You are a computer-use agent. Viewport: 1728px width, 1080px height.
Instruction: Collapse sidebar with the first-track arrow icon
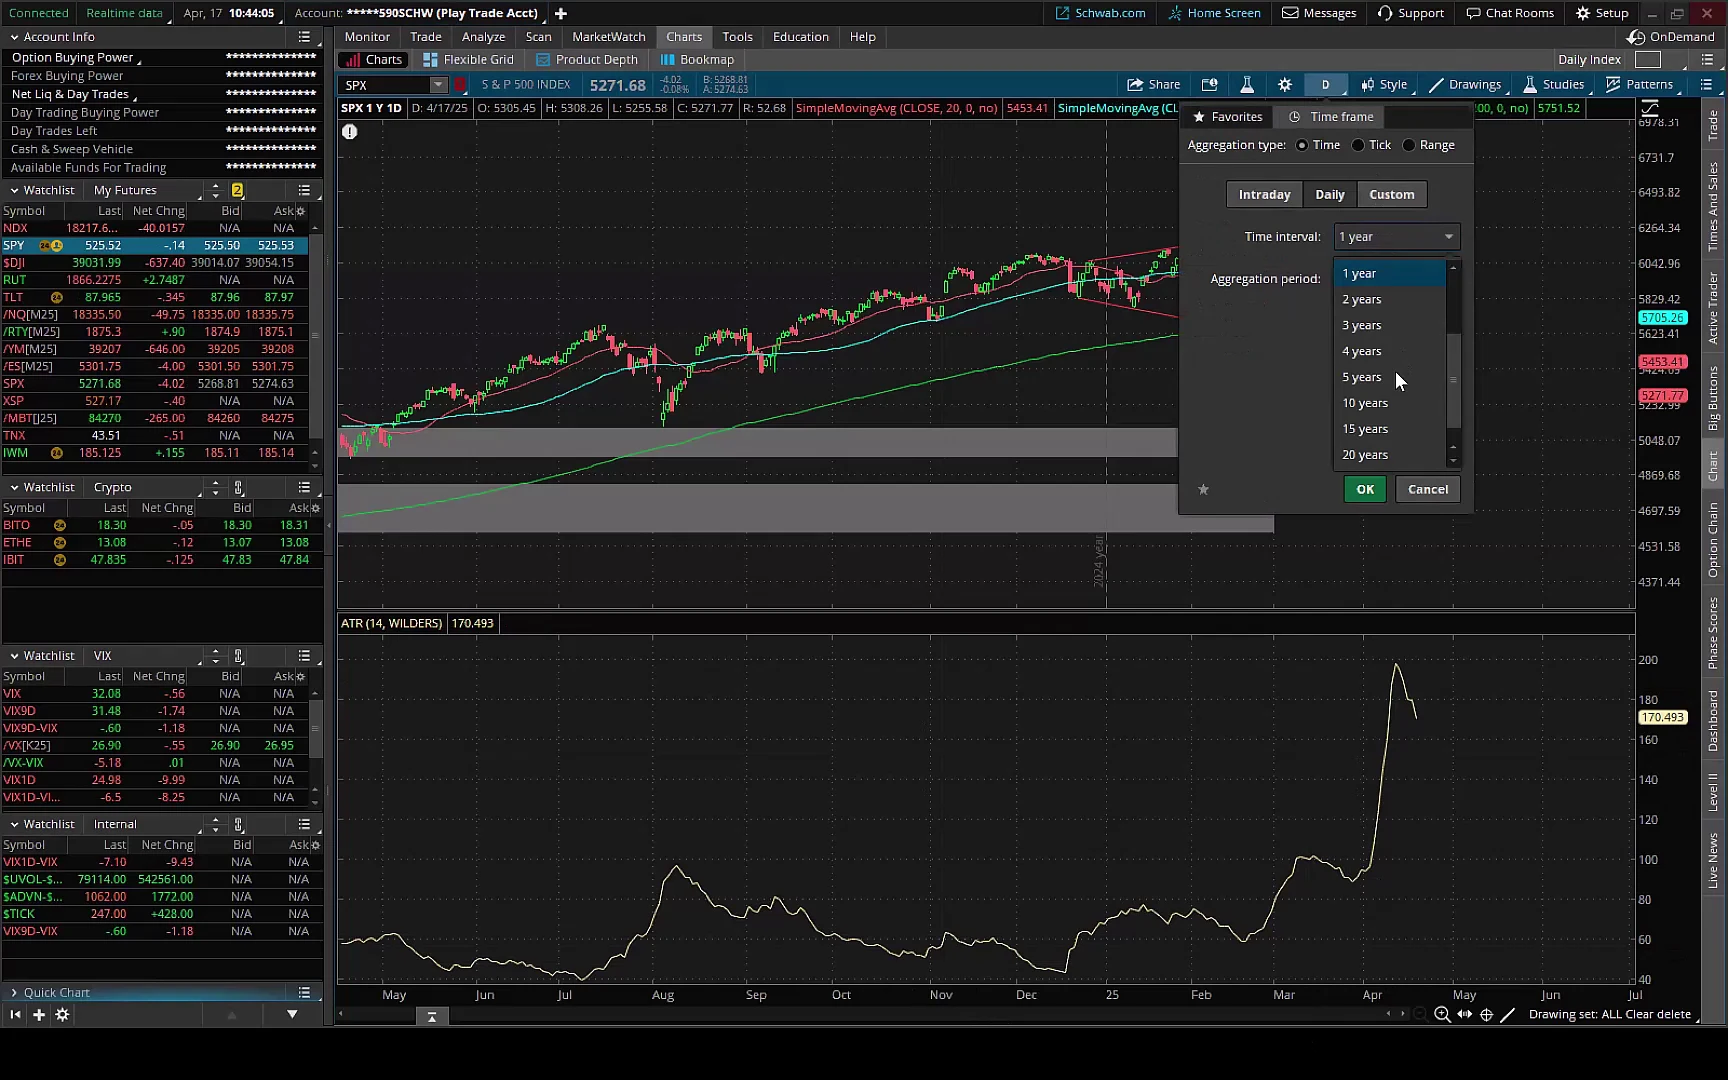pos(15,1014)
